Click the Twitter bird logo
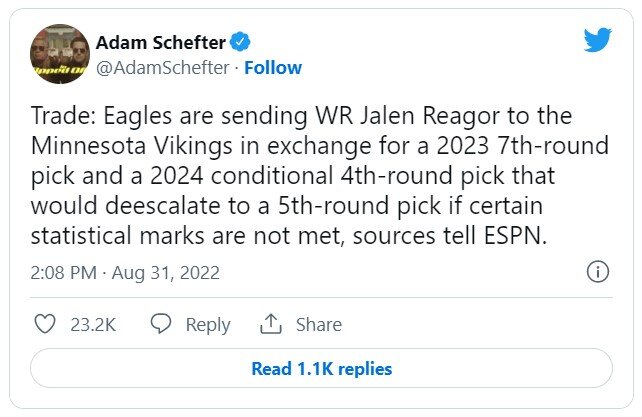The image size is (642, 417). point(597,39)
